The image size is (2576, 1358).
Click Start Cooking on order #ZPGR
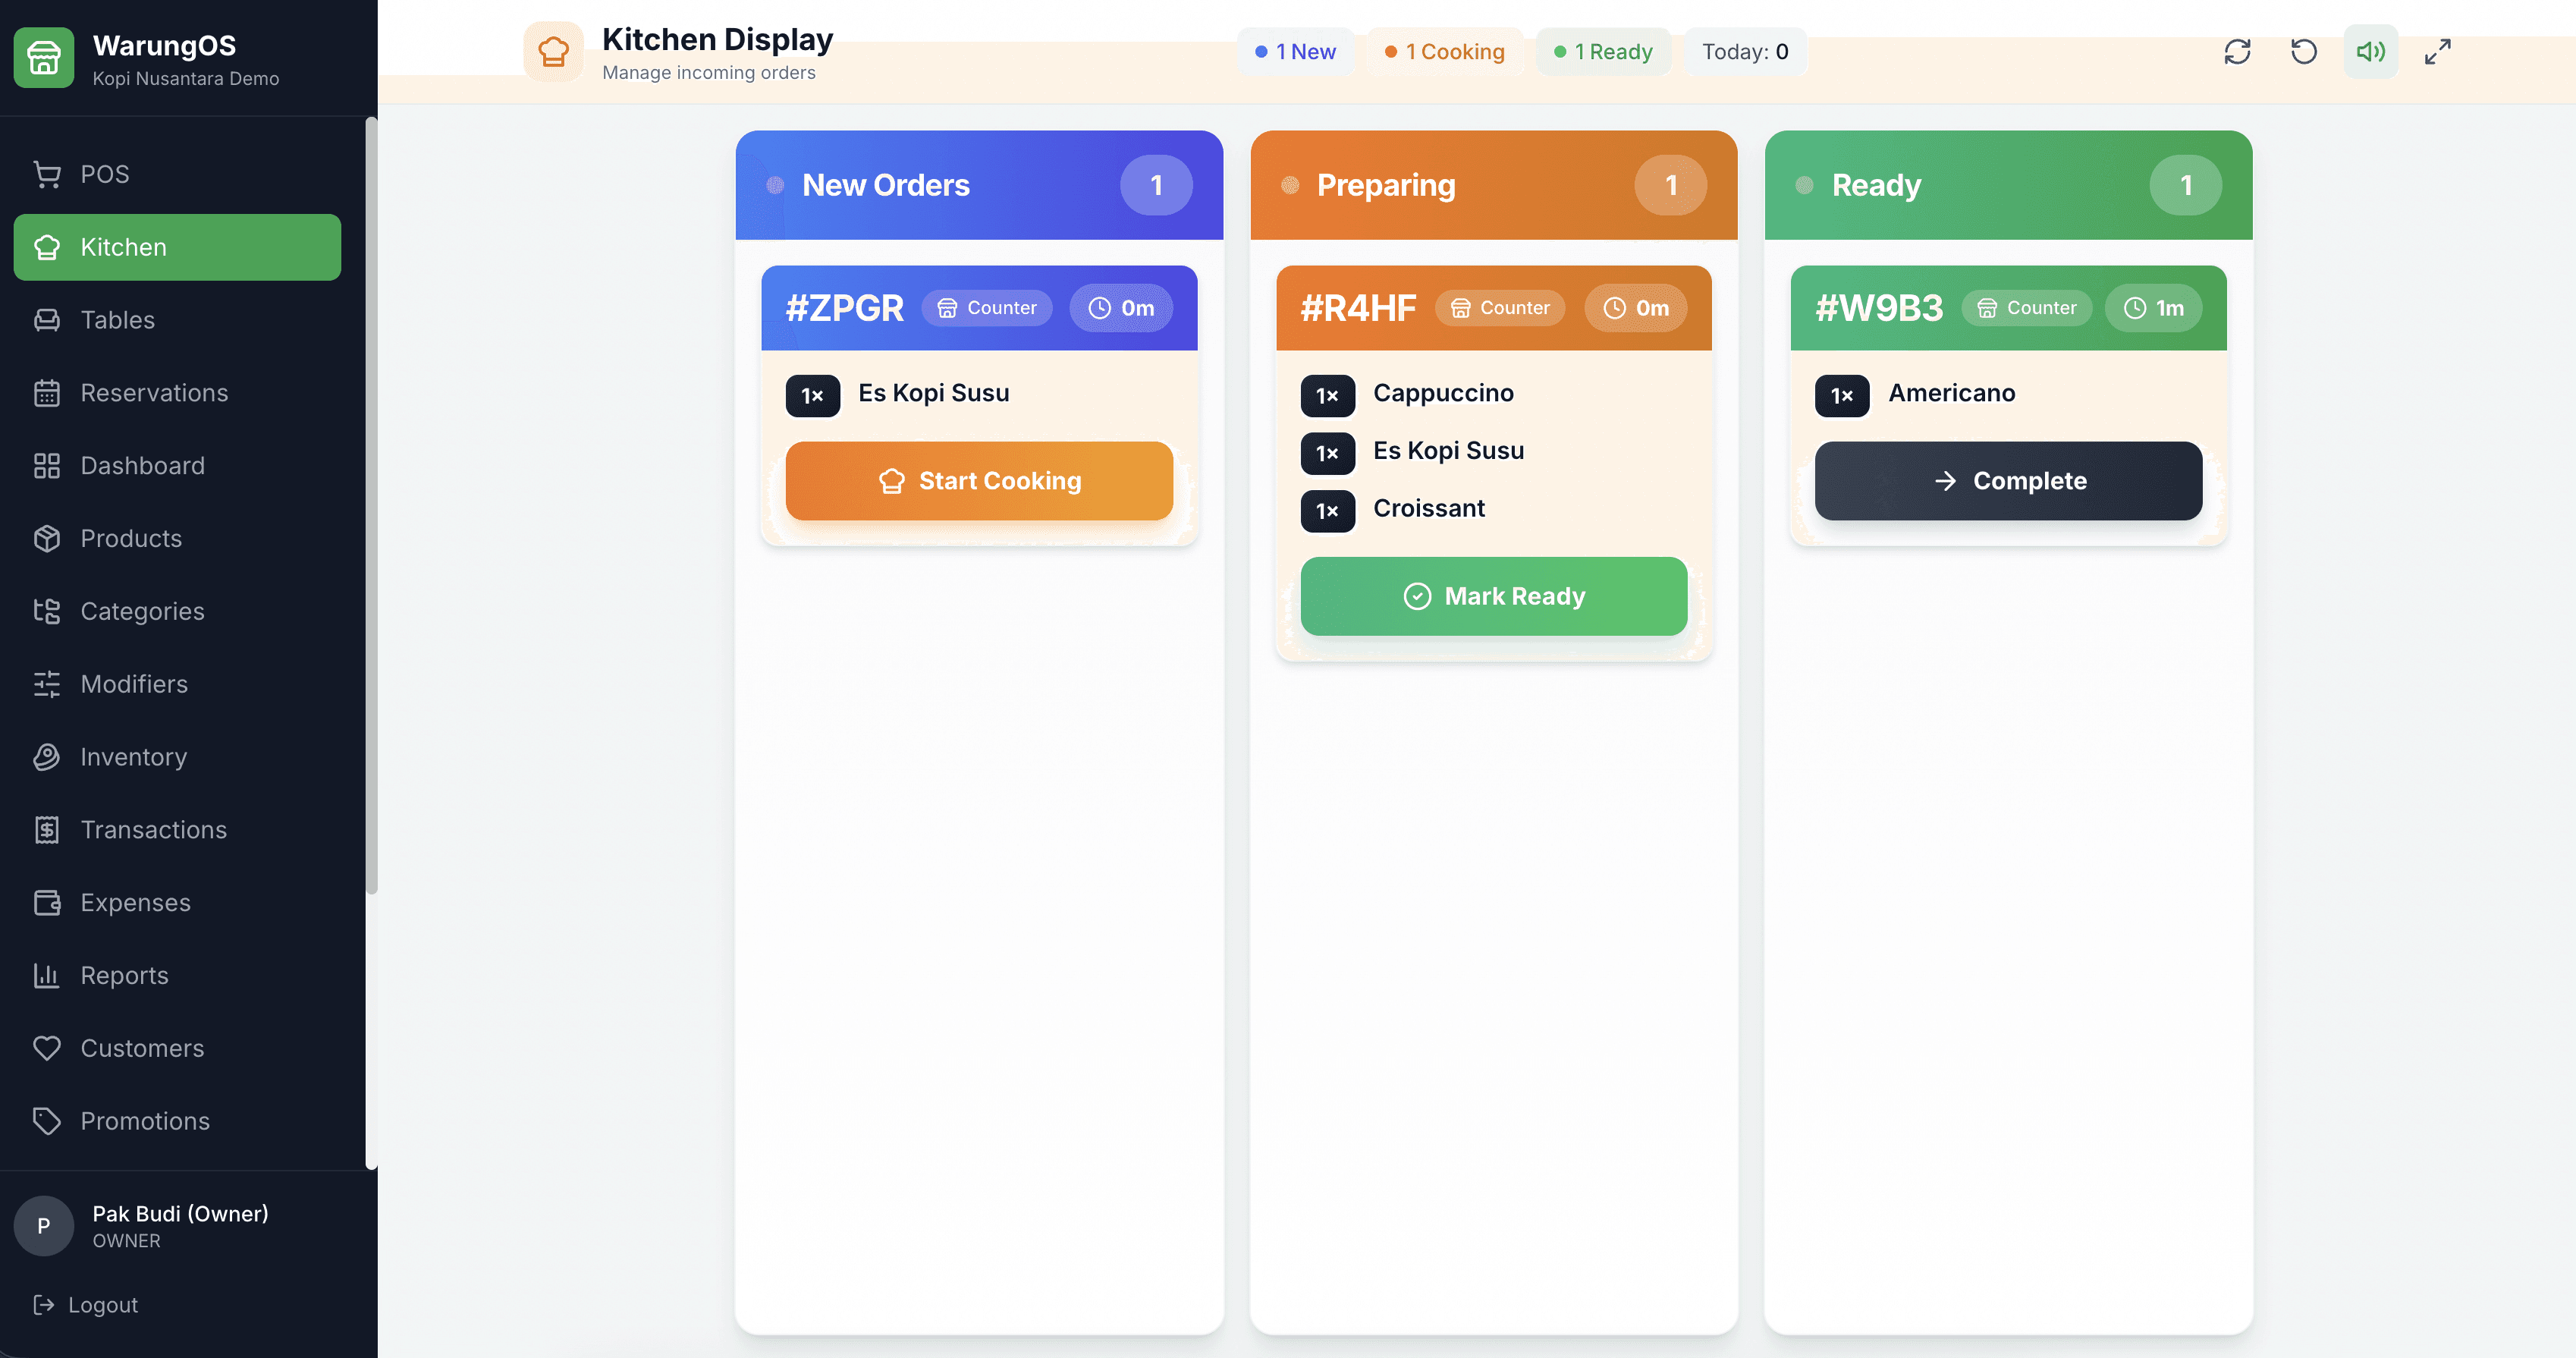click(x=978, y=481)
